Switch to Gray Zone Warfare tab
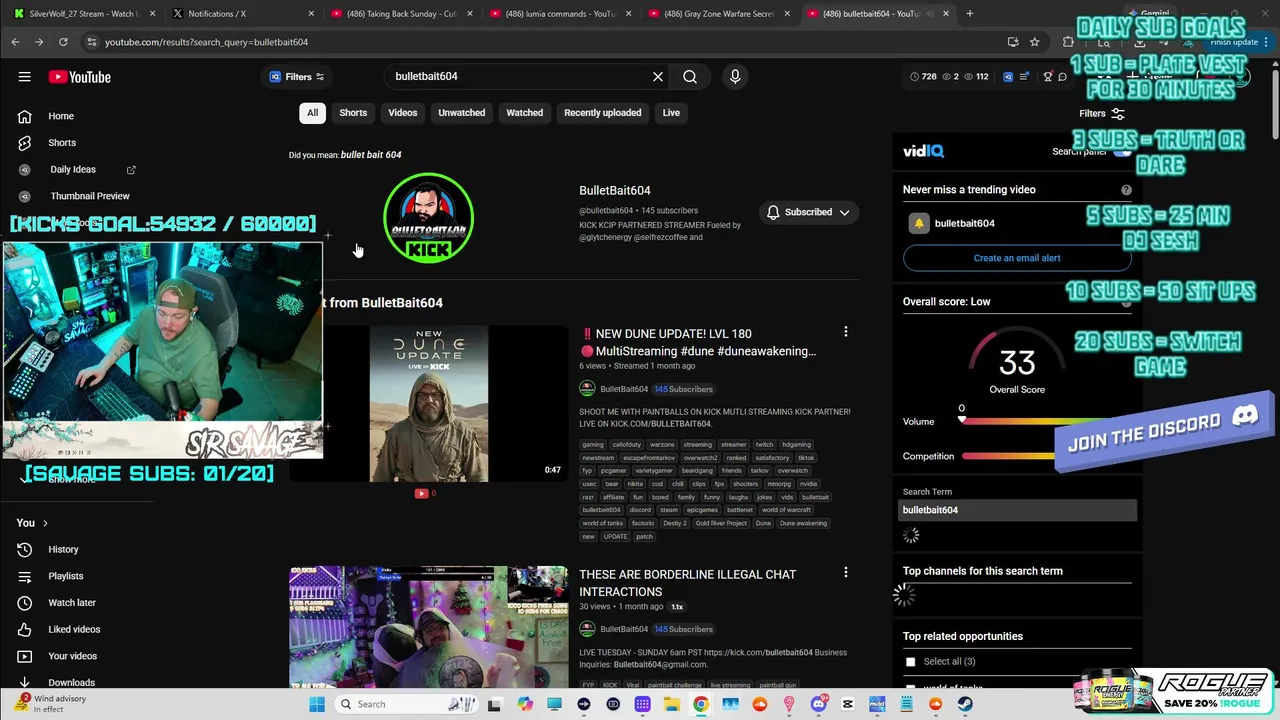1280x720 pixels. click(720, 14)
